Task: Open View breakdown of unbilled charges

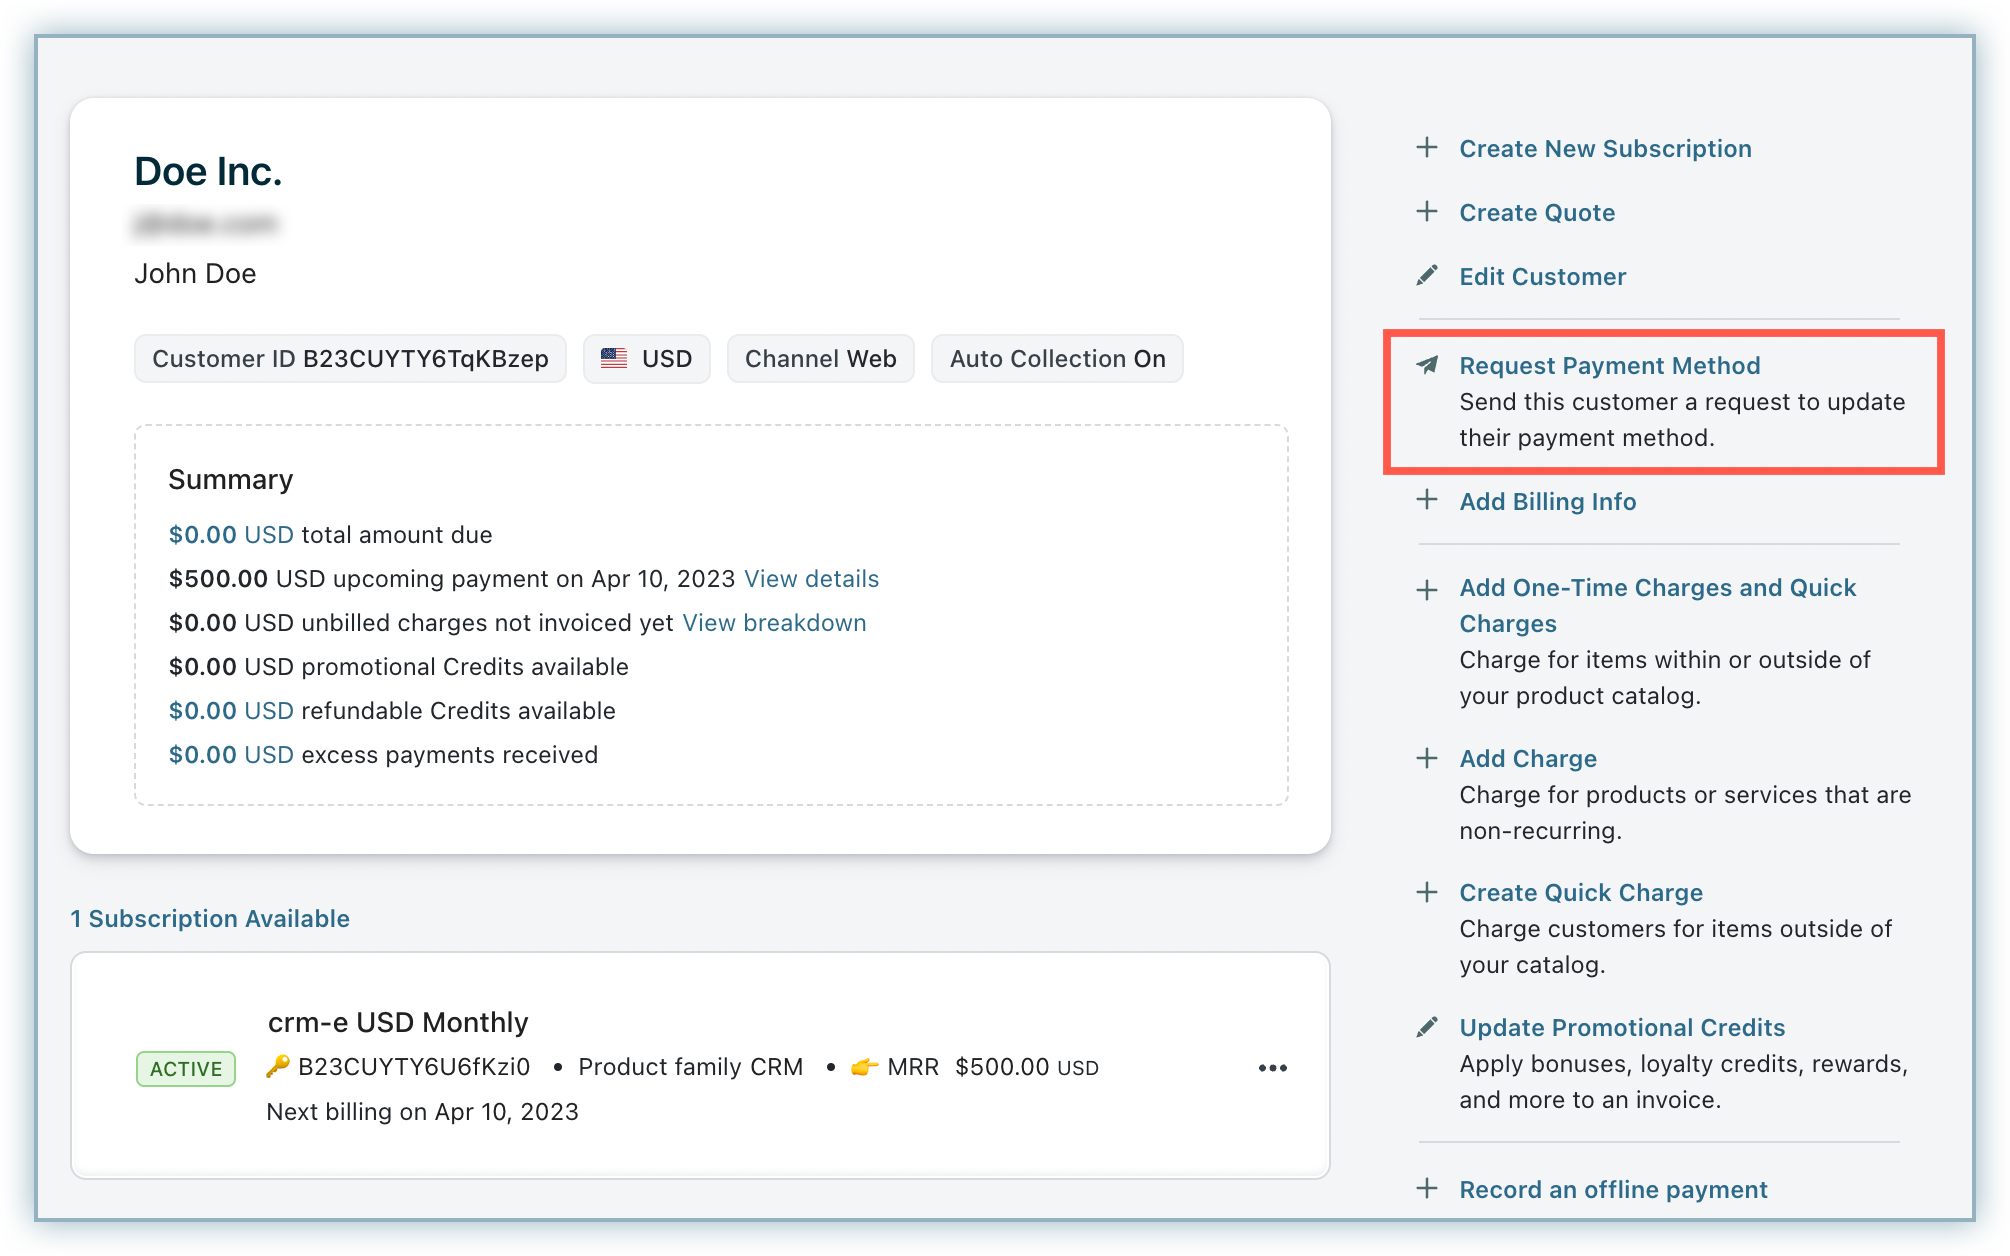Action: (774, 623)
